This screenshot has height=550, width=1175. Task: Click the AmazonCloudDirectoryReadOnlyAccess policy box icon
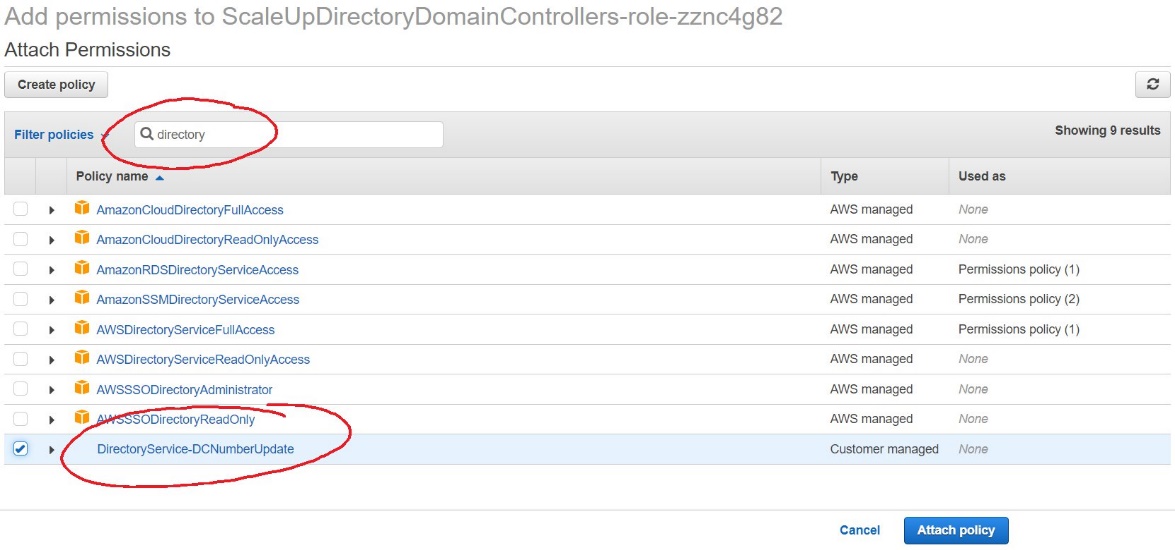click(82, 238)
